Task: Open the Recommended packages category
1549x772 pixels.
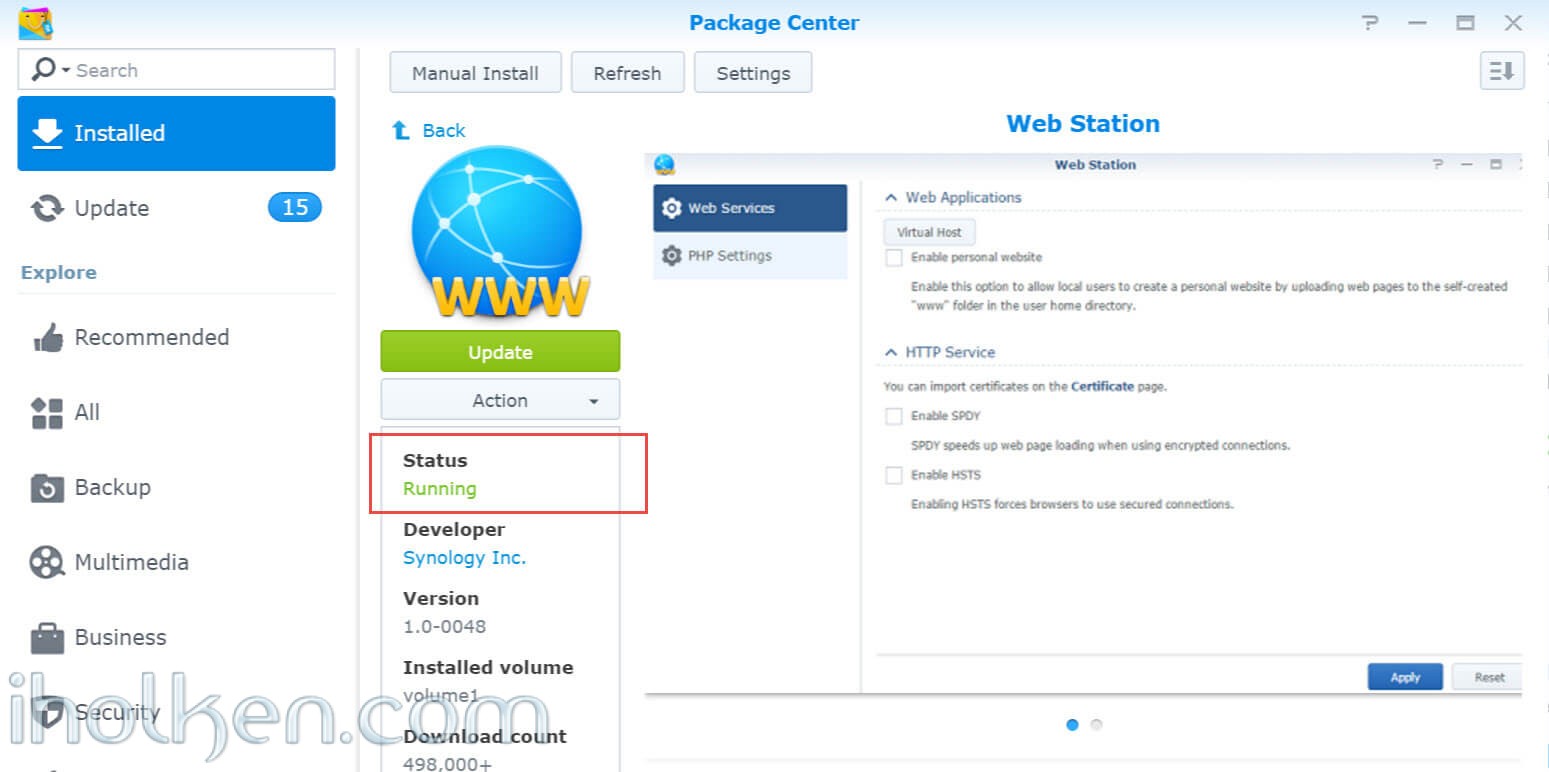Action: 176,338
